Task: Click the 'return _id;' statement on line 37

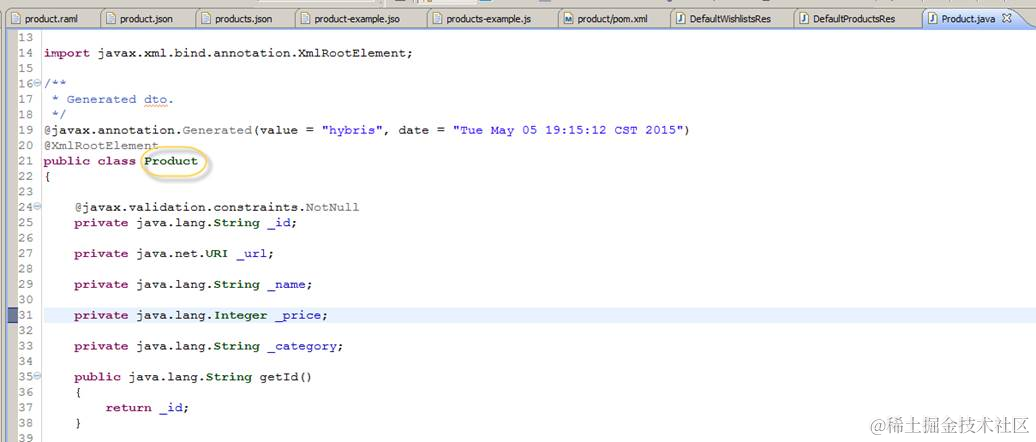Action: [147, 408]
